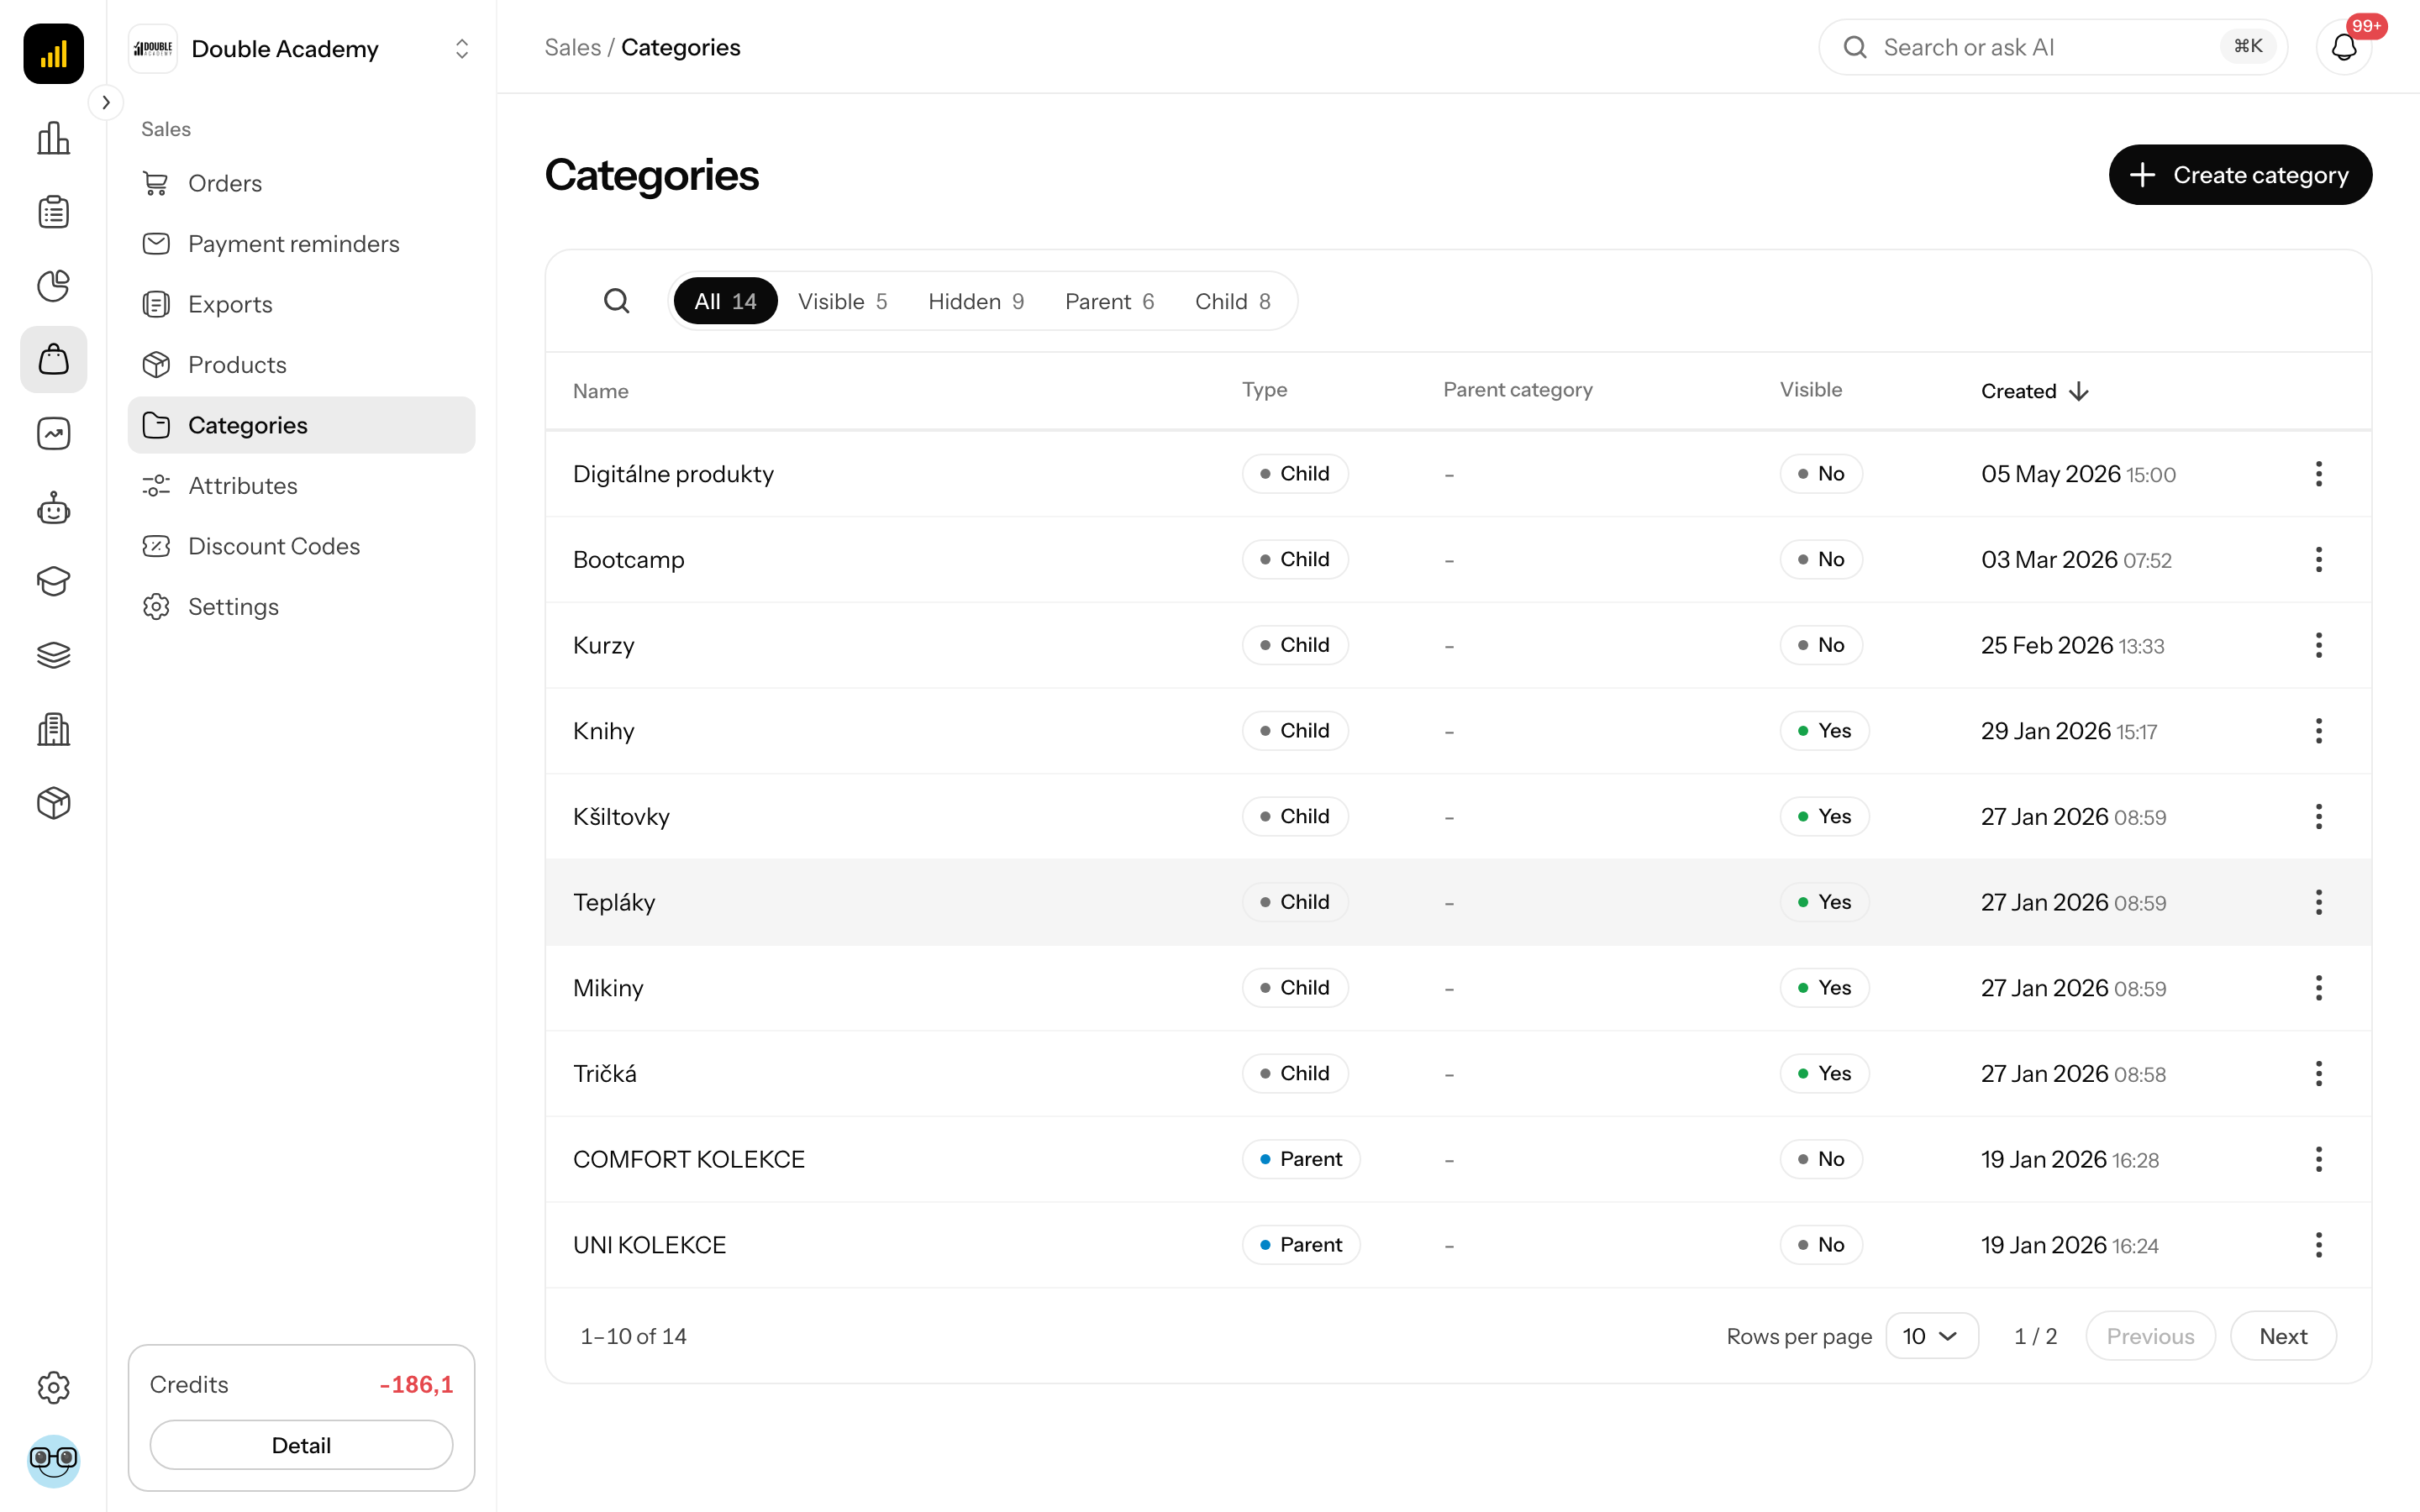Select the shopping bag sales icon
The width and height of the screenshot is (2420, 1512).
(53, 360)
